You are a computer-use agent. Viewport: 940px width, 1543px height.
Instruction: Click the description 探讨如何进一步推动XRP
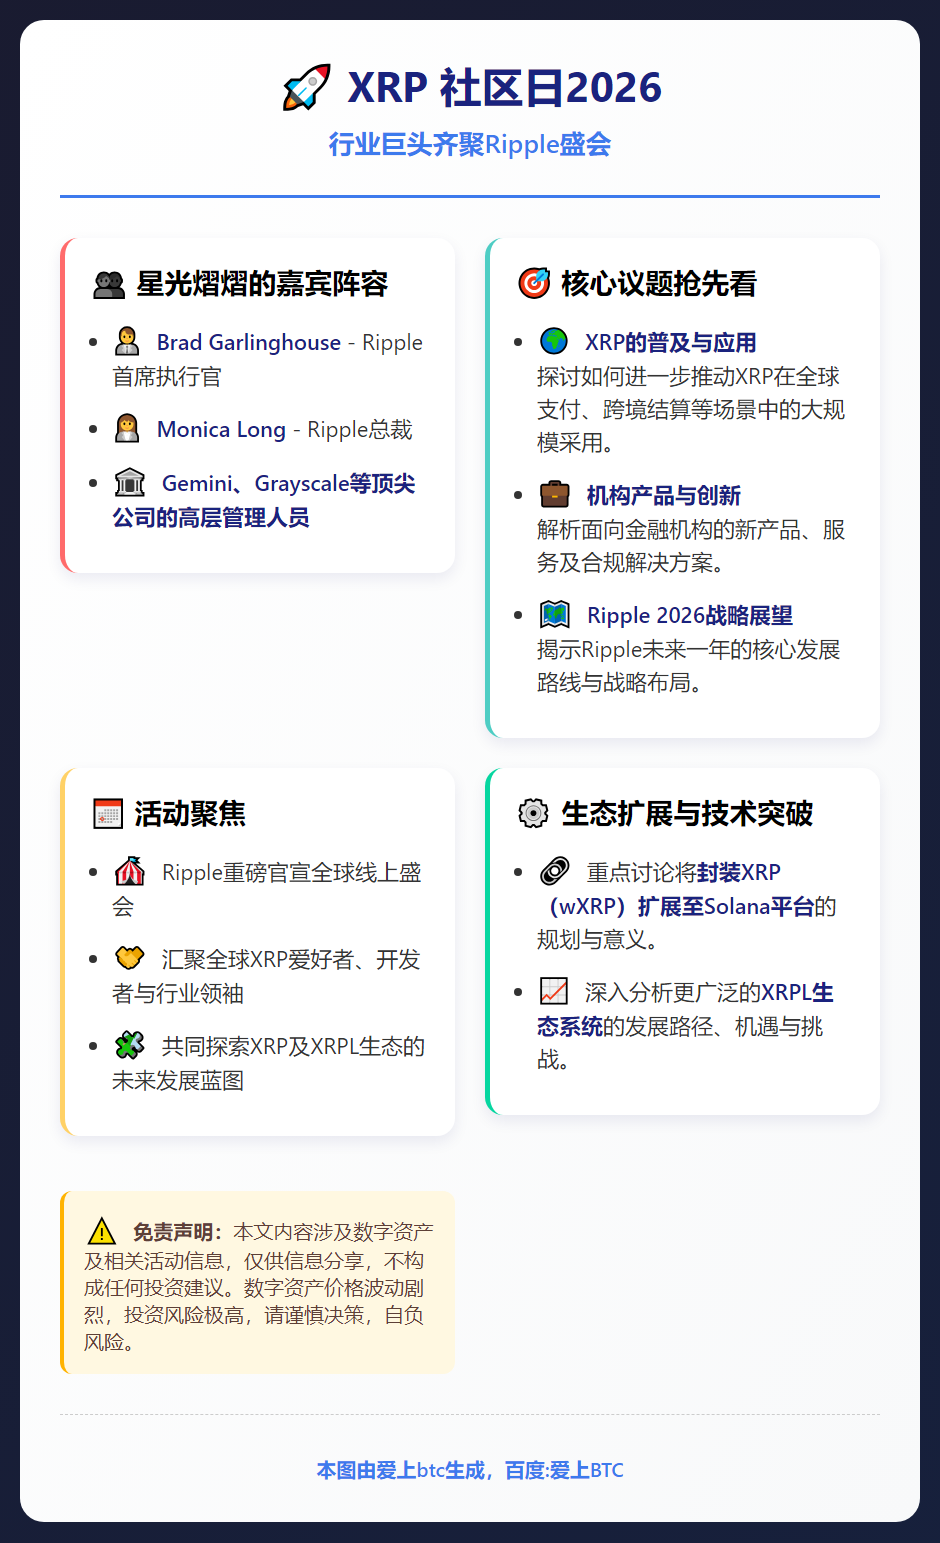click(691, 409)
